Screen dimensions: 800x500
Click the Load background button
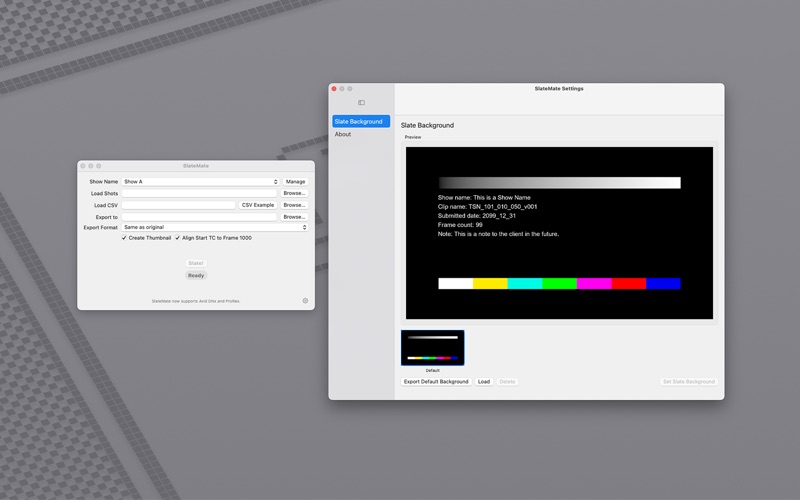(x=484, y=382)
